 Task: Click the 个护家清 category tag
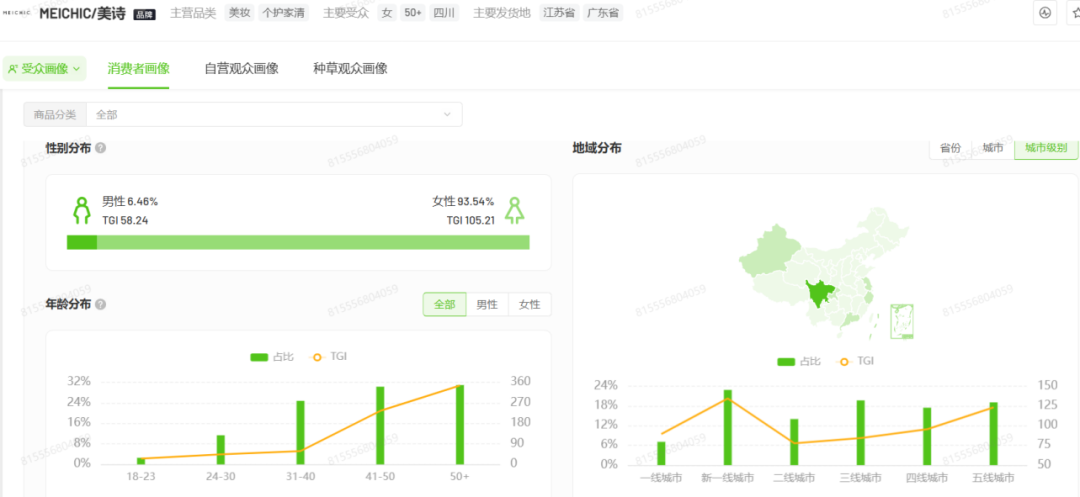click(x=284, y=13)
